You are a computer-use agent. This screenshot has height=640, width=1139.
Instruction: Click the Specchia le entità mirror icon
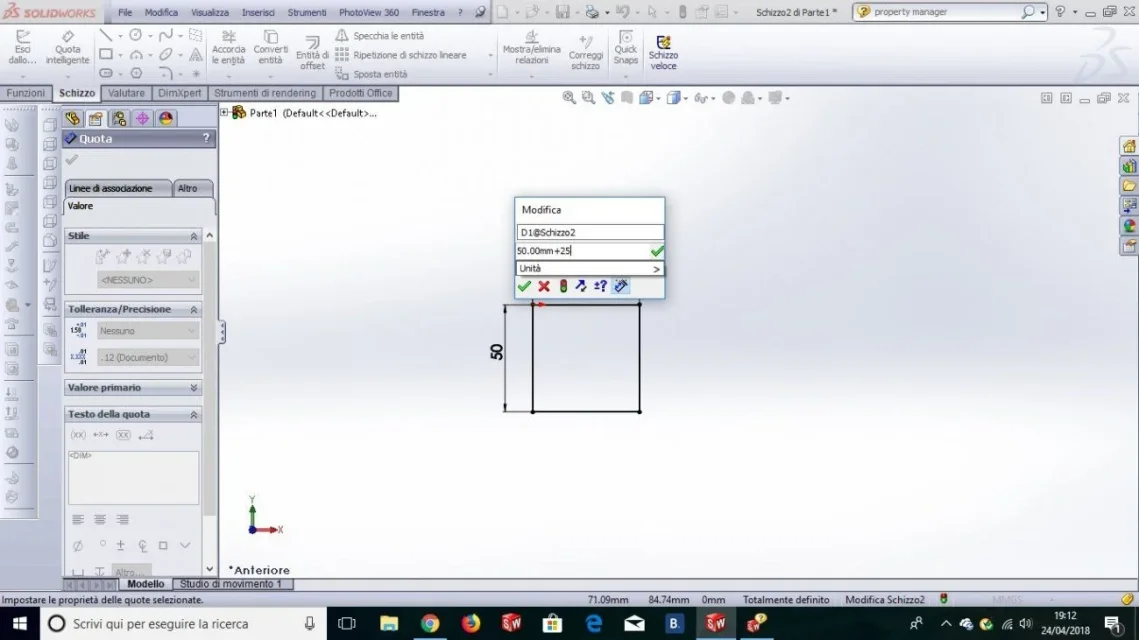341,35
